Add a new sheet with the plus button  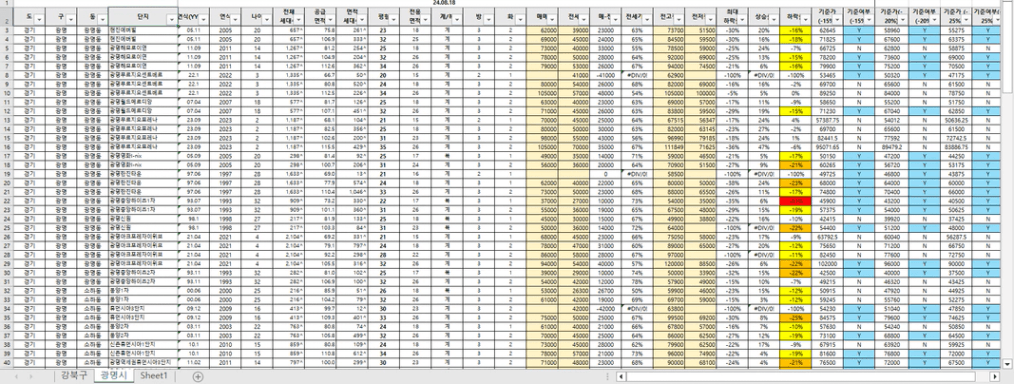tap(198, 376)
